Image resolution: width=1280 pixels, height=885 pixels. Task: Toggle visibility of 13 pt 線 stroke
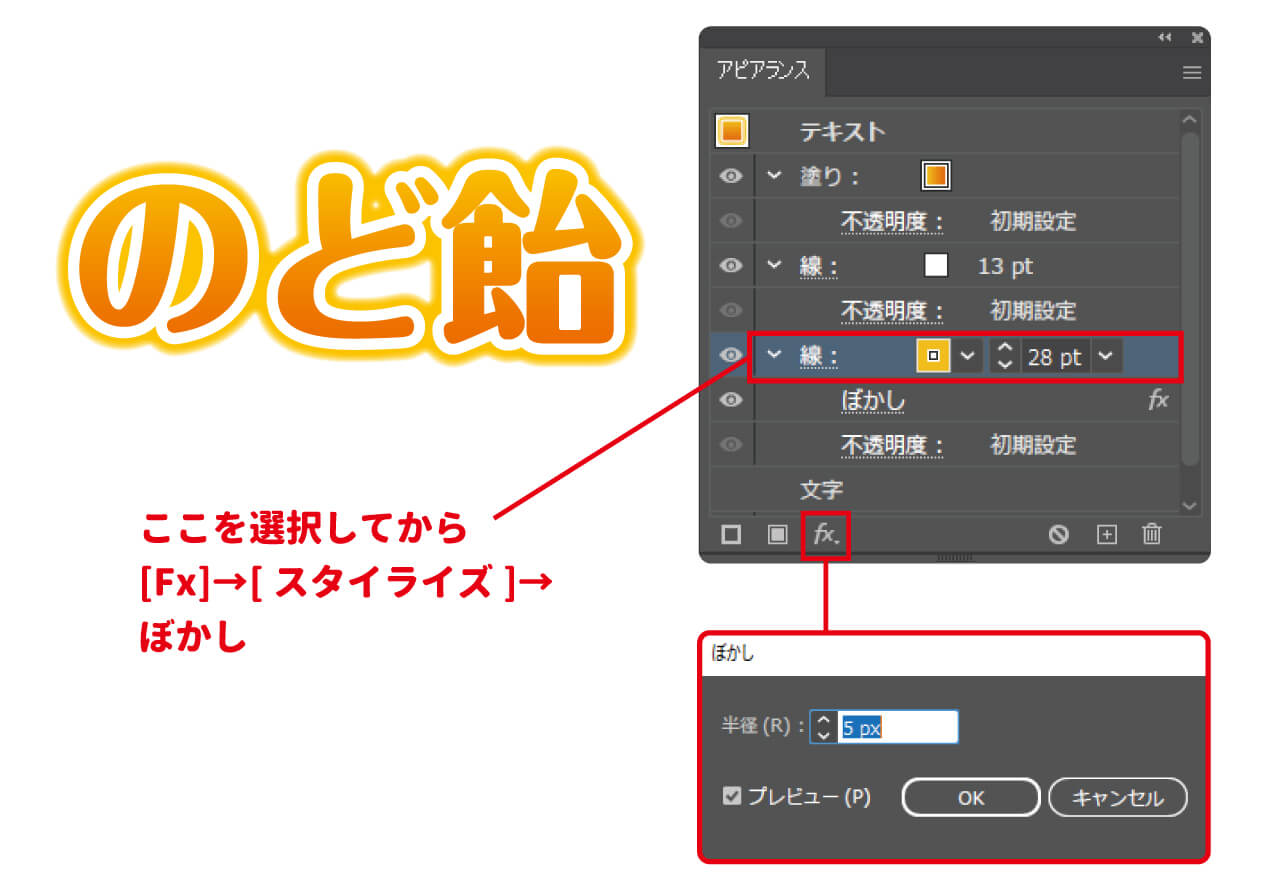(x=732, y=266)
